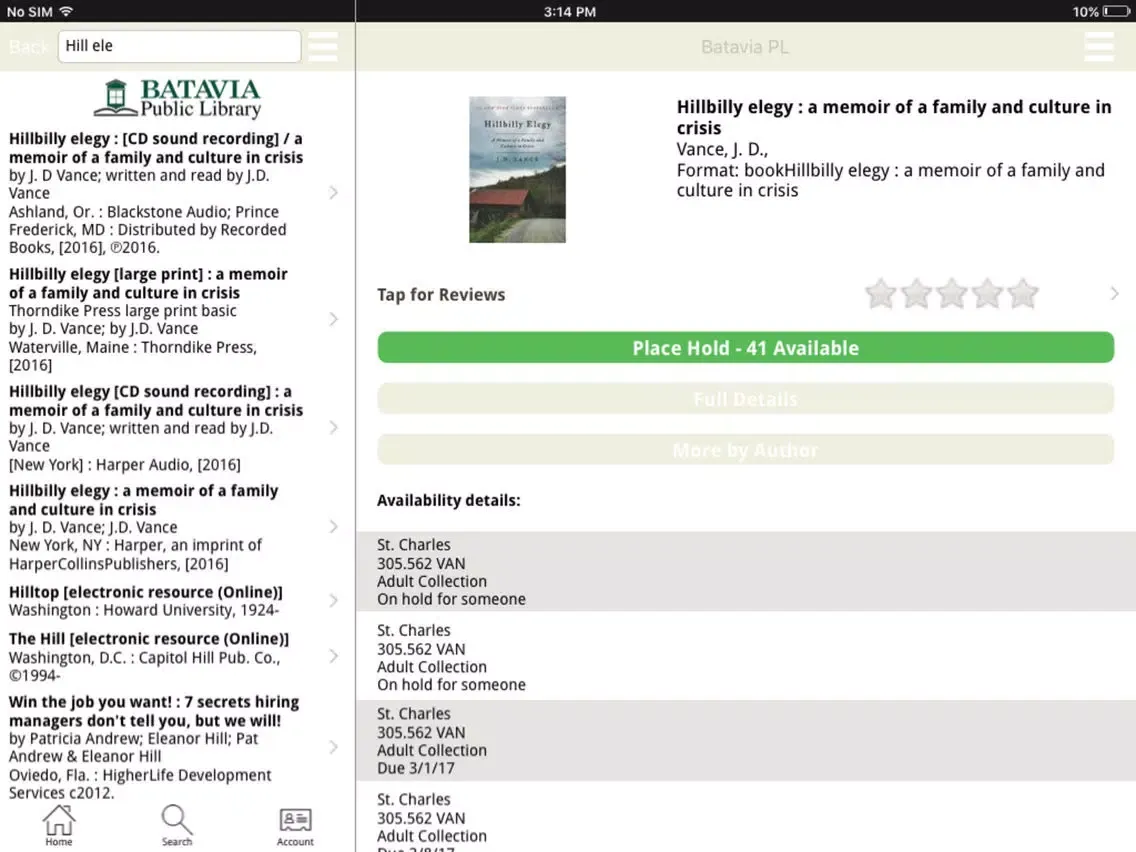Viewport: 1136px width, 852px height.
Task: Open the Search tab
Action: tap(177, 824)
